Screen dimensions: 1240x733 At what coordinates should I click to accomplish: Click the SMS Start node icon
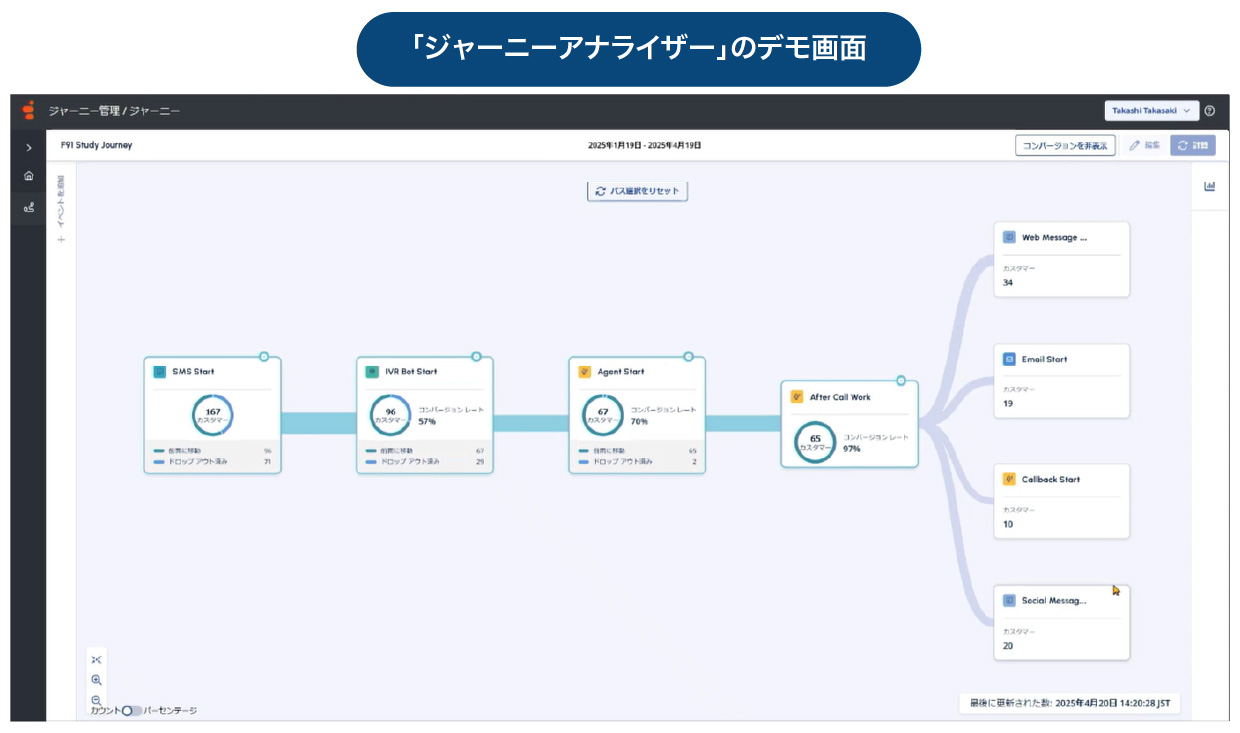click(x=159, y=372)
